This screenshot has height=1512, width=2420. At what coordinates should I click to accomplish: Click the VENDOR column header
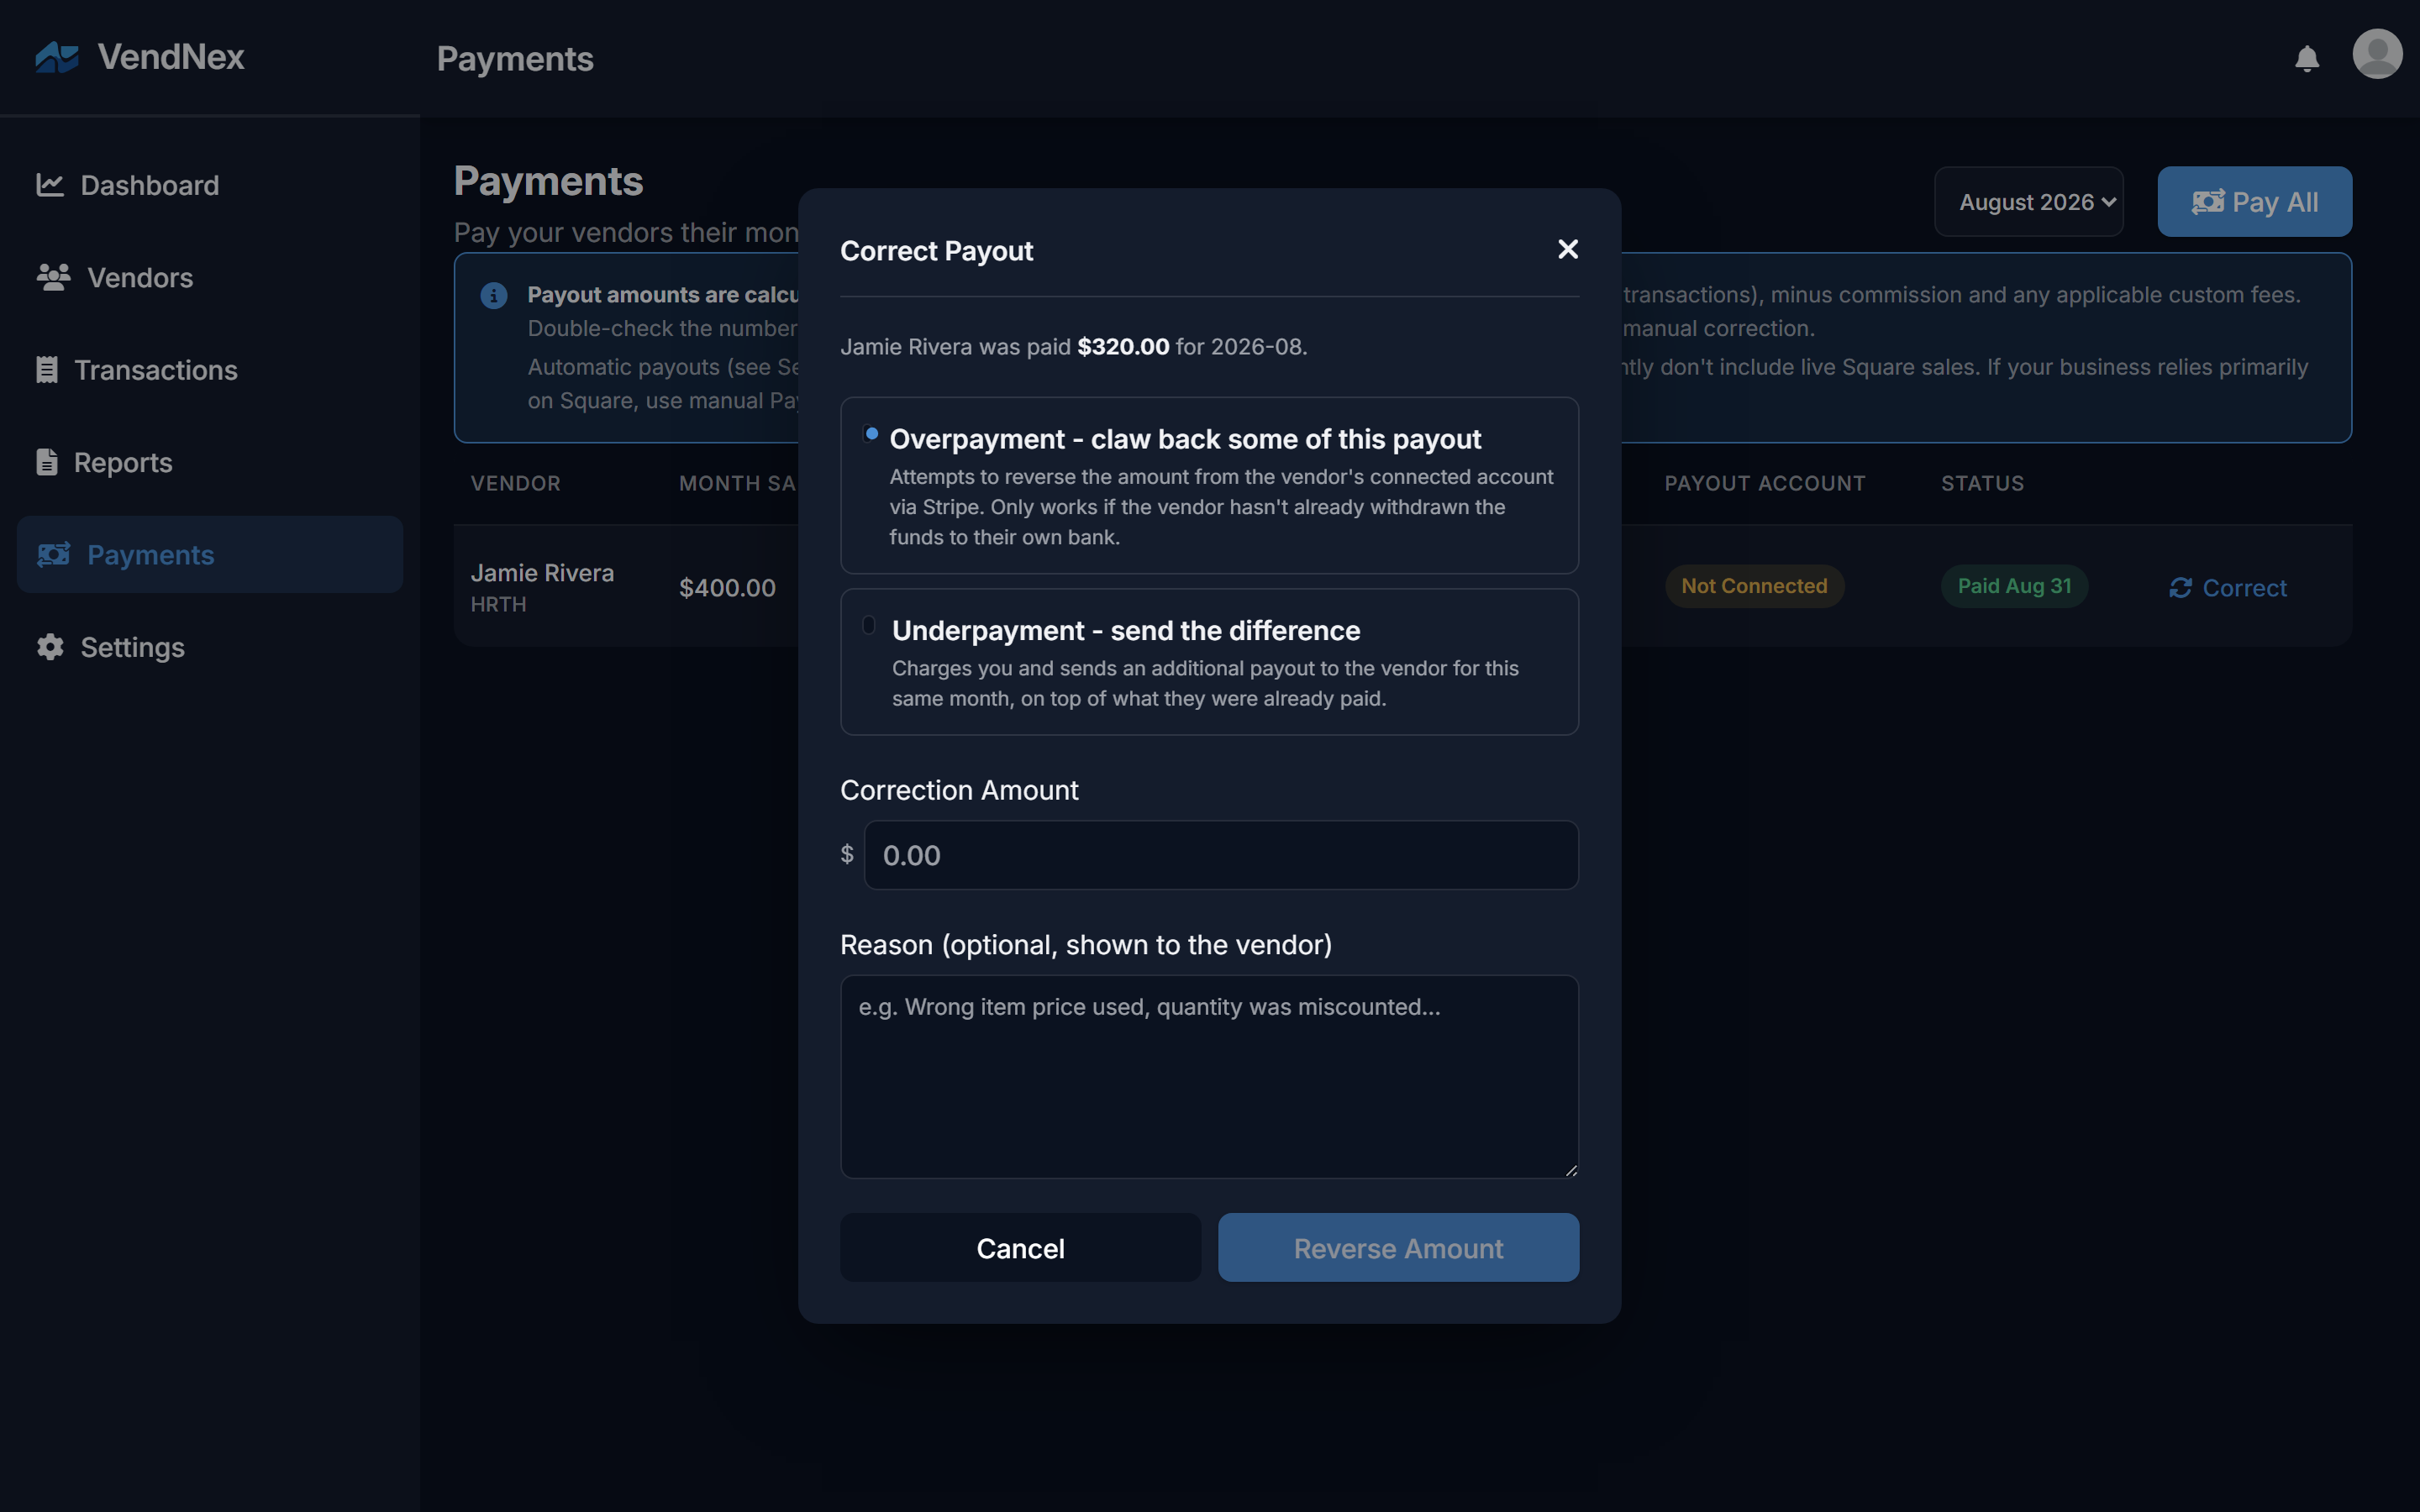coord(515,484)
